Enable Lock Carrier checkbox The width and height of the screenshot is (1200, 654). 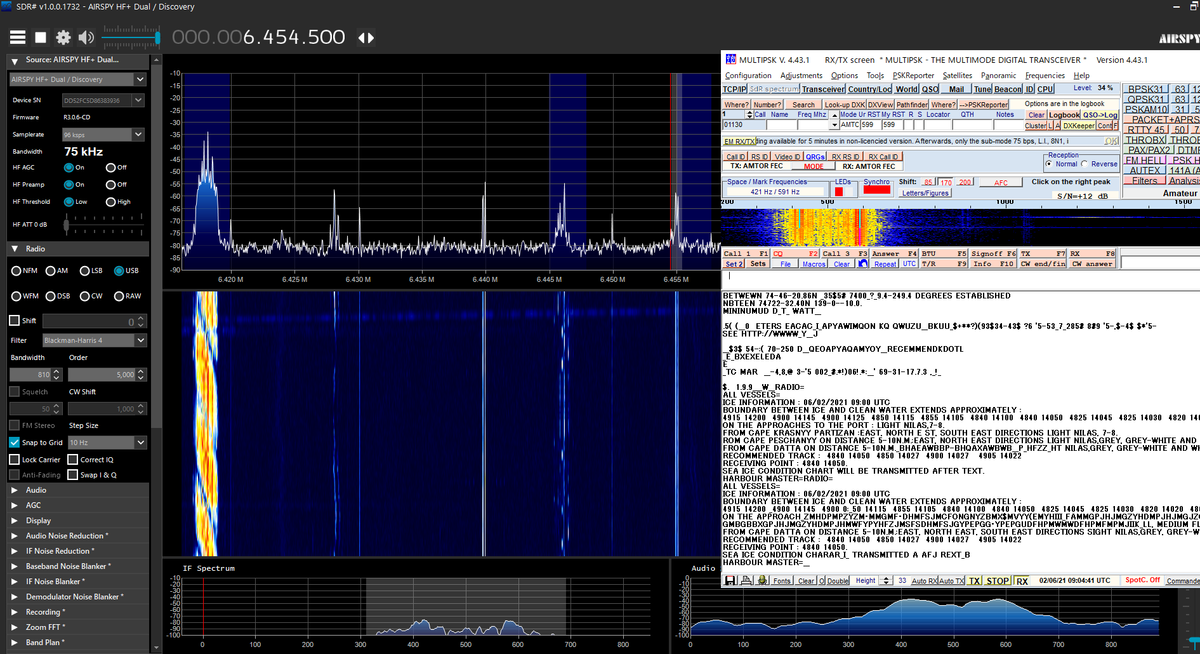pyautogui.click(x=14, y=458)
